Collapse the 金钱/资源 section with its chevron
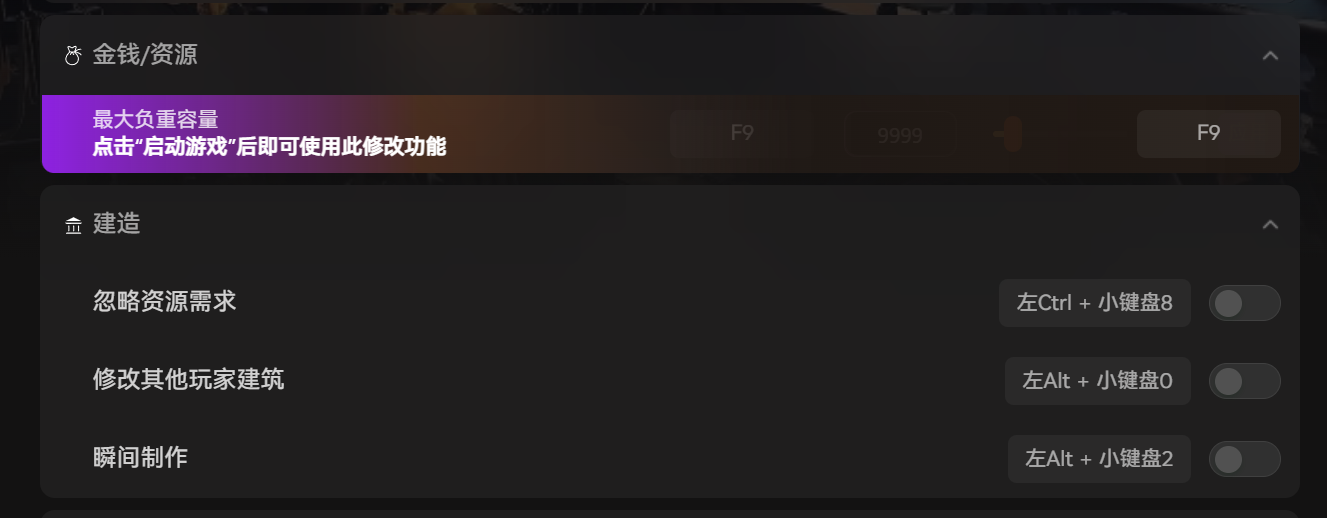This screenshot has height=518, width=1327. coord(1270,55)
